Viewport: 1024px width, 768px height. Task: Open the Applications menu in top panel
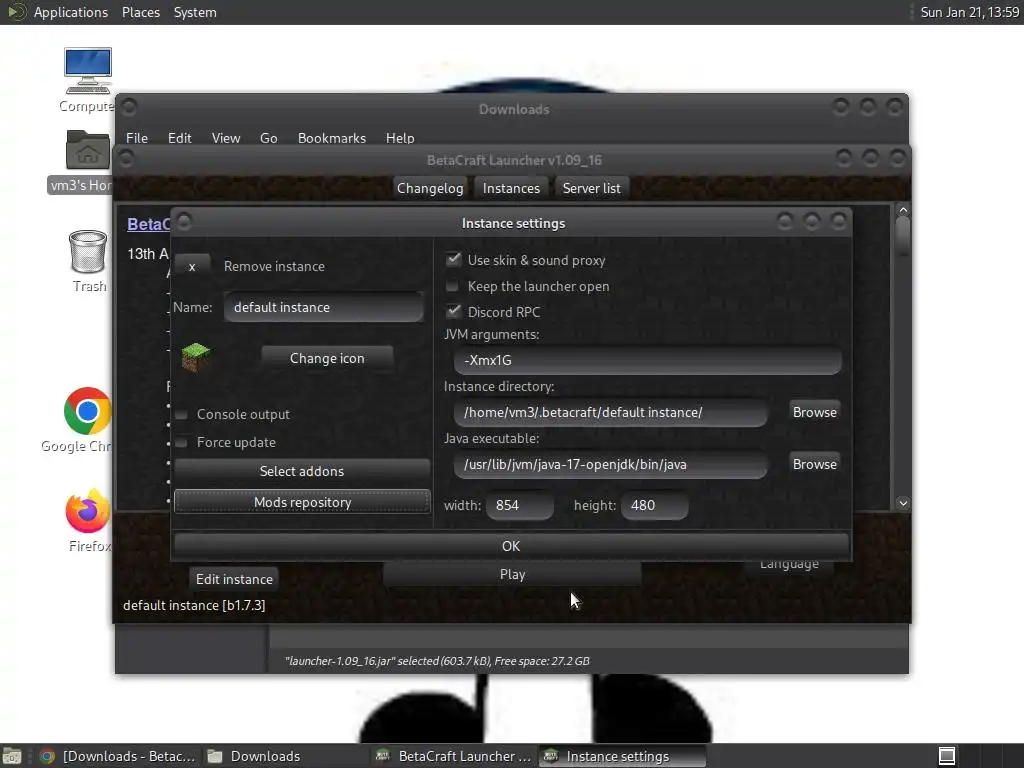point(71,12)
